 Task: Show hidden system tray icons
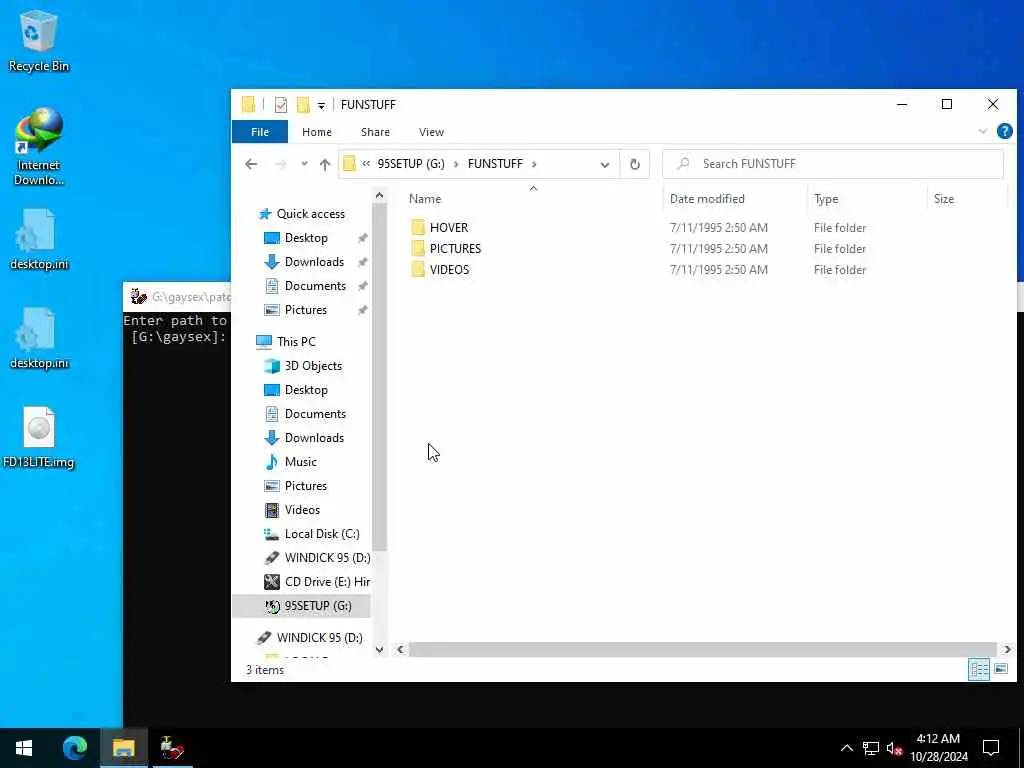coord(846,748)
